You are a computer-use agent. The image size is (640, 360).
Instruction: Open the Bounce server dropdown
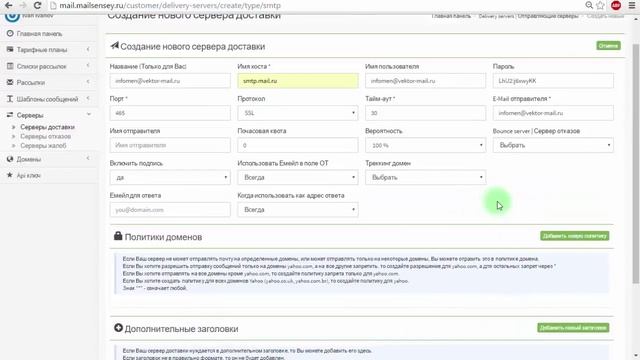pos(553,145)
